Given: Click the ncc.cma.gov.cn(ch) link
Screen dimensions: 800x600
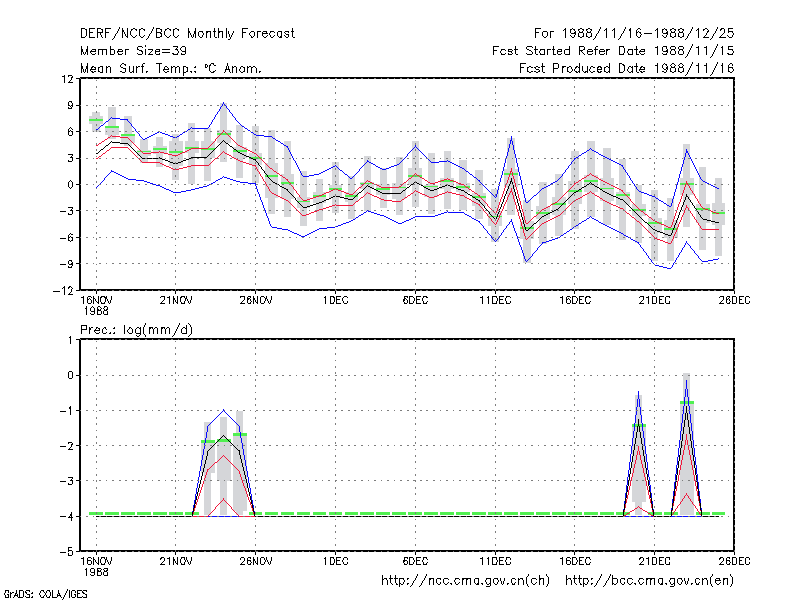Looking at the screenshot, I should click(465, 581).
